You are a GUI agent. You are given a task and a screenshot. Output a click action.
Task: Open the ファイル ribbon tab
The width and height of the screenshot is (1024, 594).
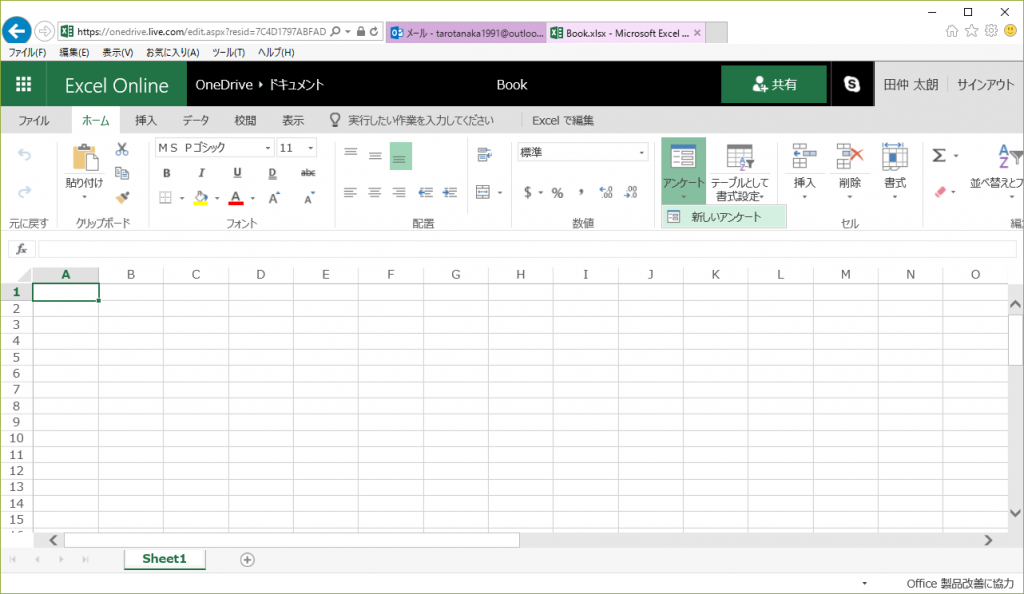[x=34, y=120]
